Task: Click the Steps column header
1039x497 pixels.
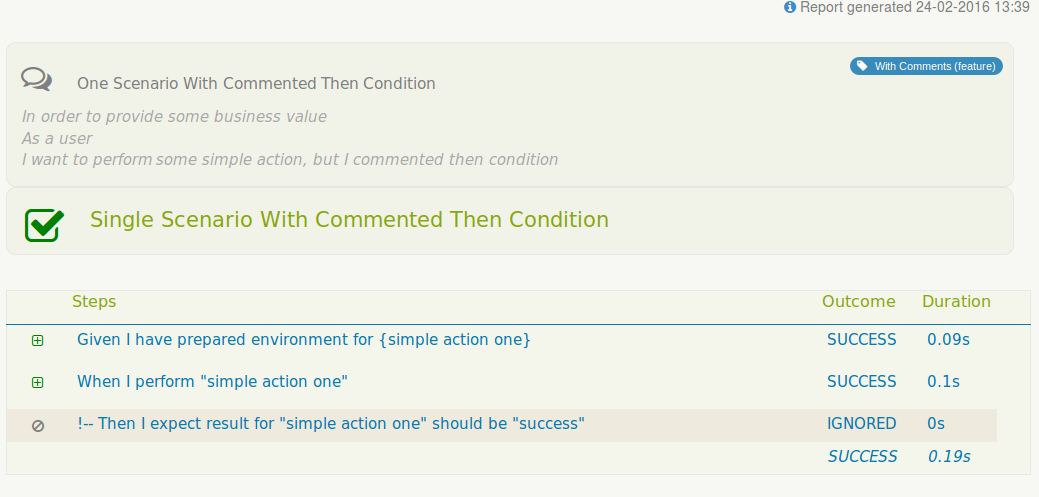Action: tap(94, 302)
